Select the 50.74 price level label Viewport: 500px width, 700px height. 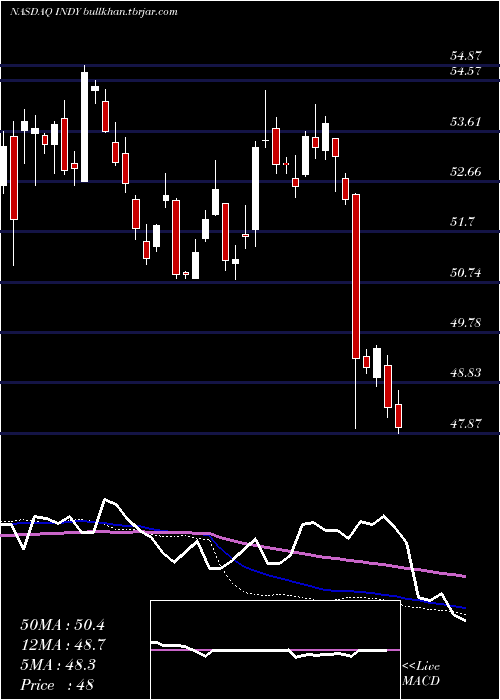click(465, 272)
